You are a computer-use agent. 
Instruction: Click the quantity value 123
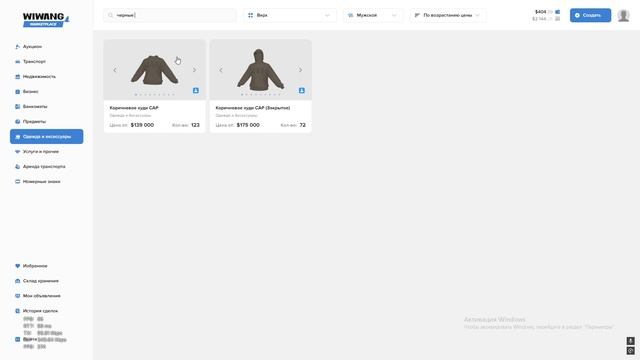click(x=195, y=125)
